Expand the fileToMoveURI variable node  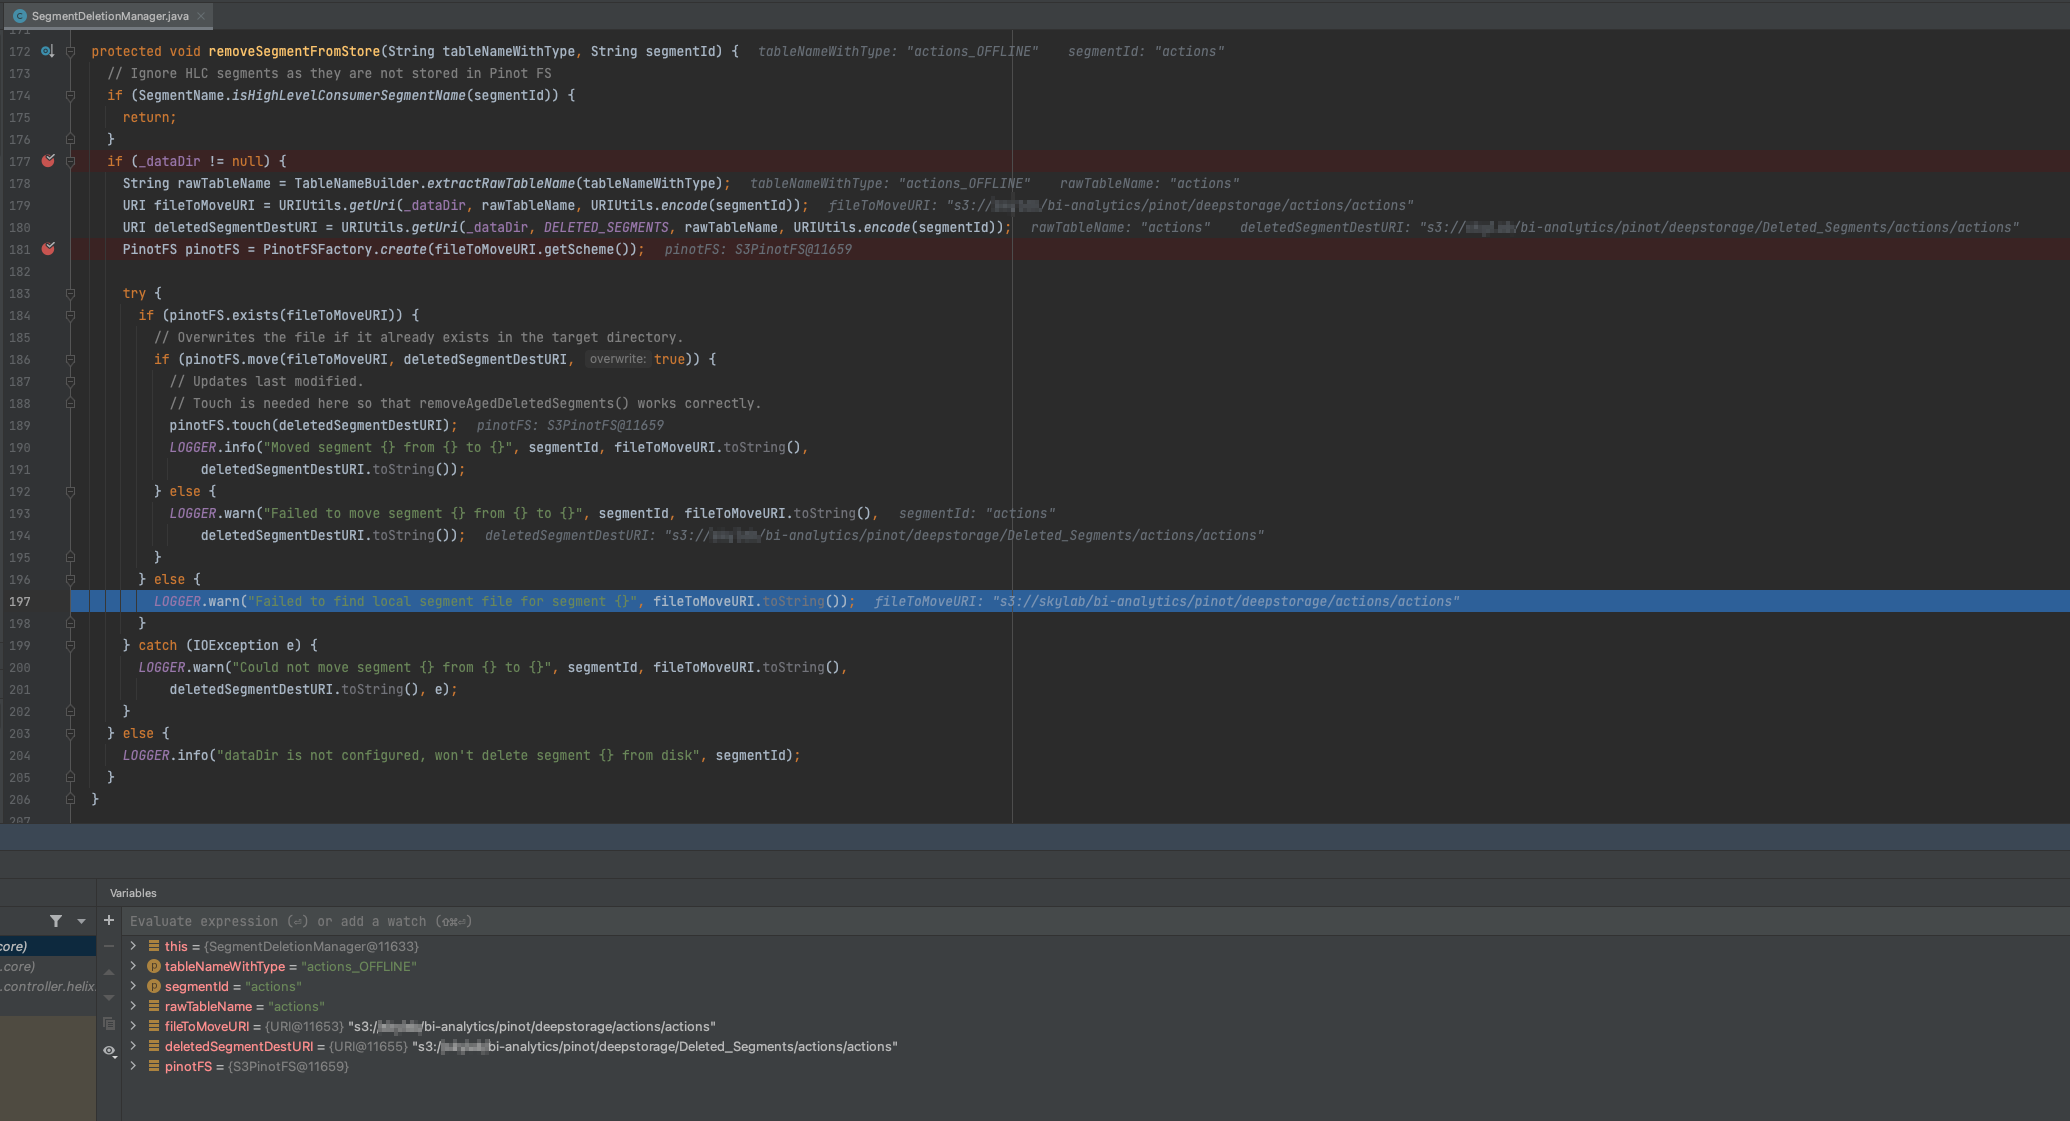coord(133,1026)
